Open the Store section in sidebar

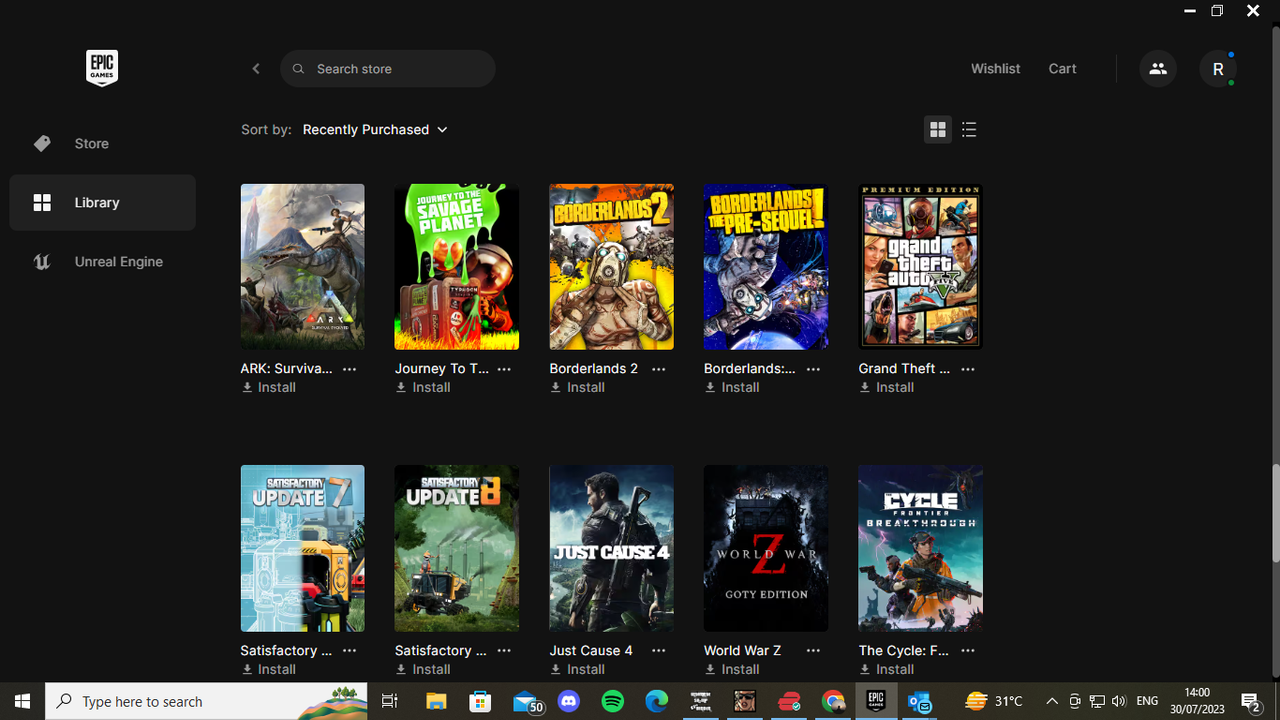point(103,144)
